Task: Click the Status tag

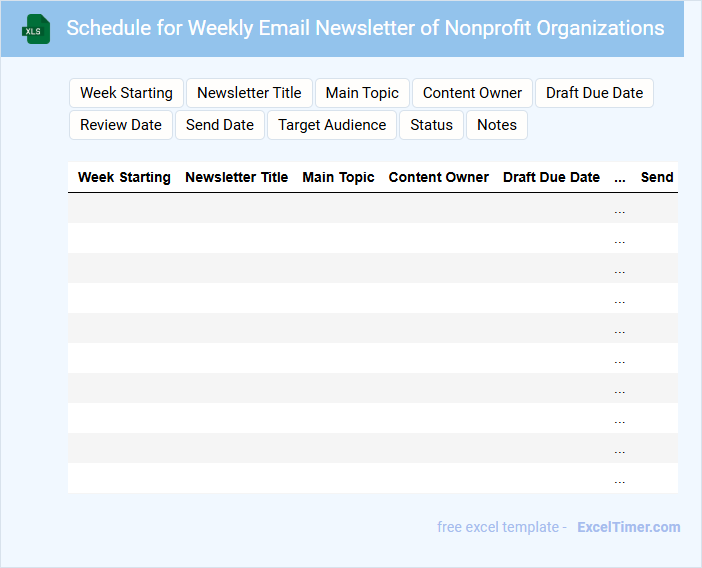Action: pos(431,125)
